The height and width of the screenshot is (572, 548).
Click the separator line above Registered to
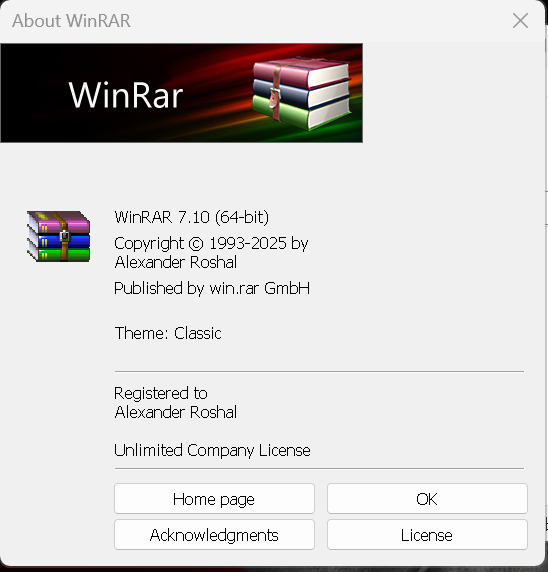coord(319,371)
